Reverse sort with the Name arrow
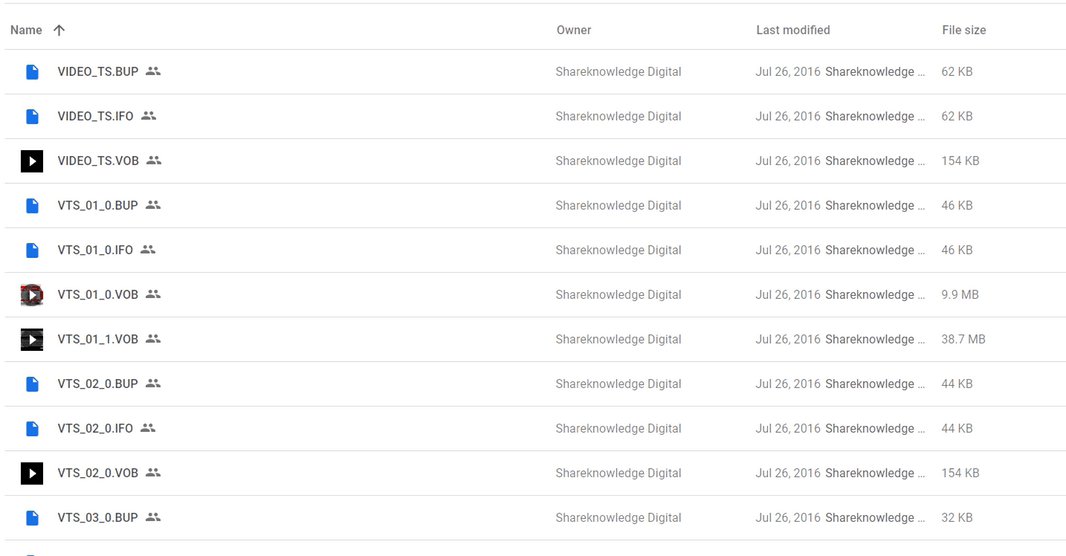The height and width of the screenshot is (556, 1066). [59, 30]
